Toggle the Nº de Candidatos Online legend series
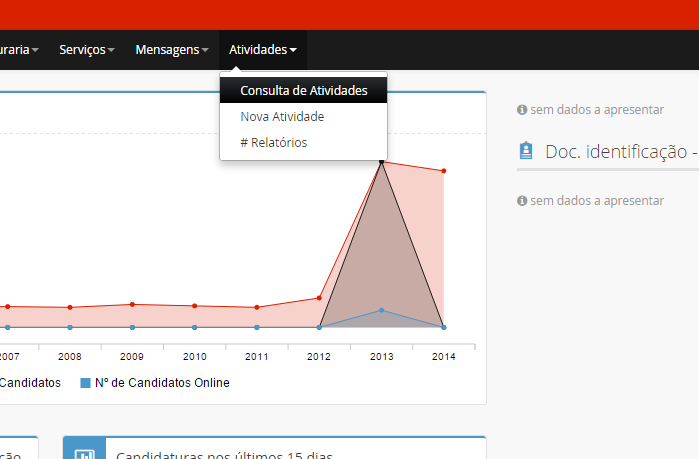Screen dimensions: 699x459 pos(161,383)
